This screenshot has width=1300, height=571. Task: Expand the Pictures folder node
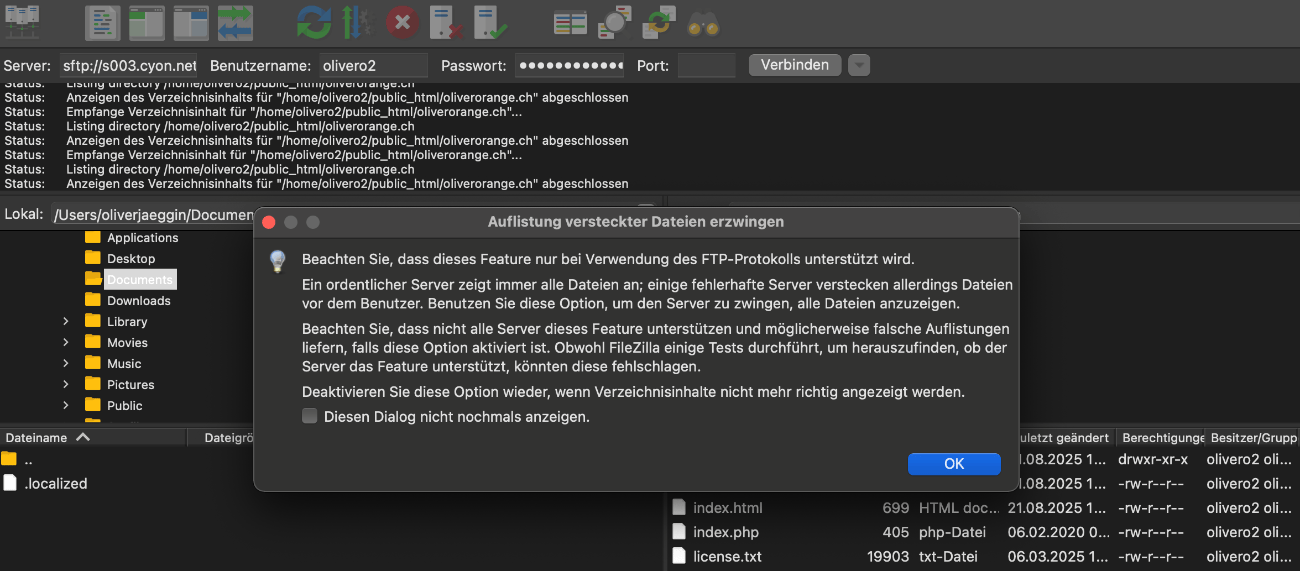point(66,384)
